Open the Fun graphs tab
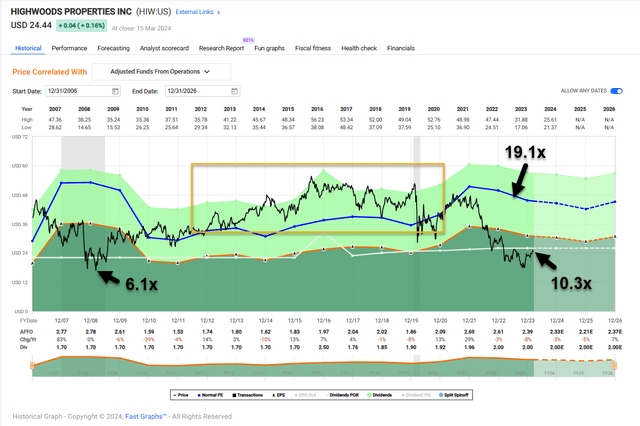 tap(269, 48)
